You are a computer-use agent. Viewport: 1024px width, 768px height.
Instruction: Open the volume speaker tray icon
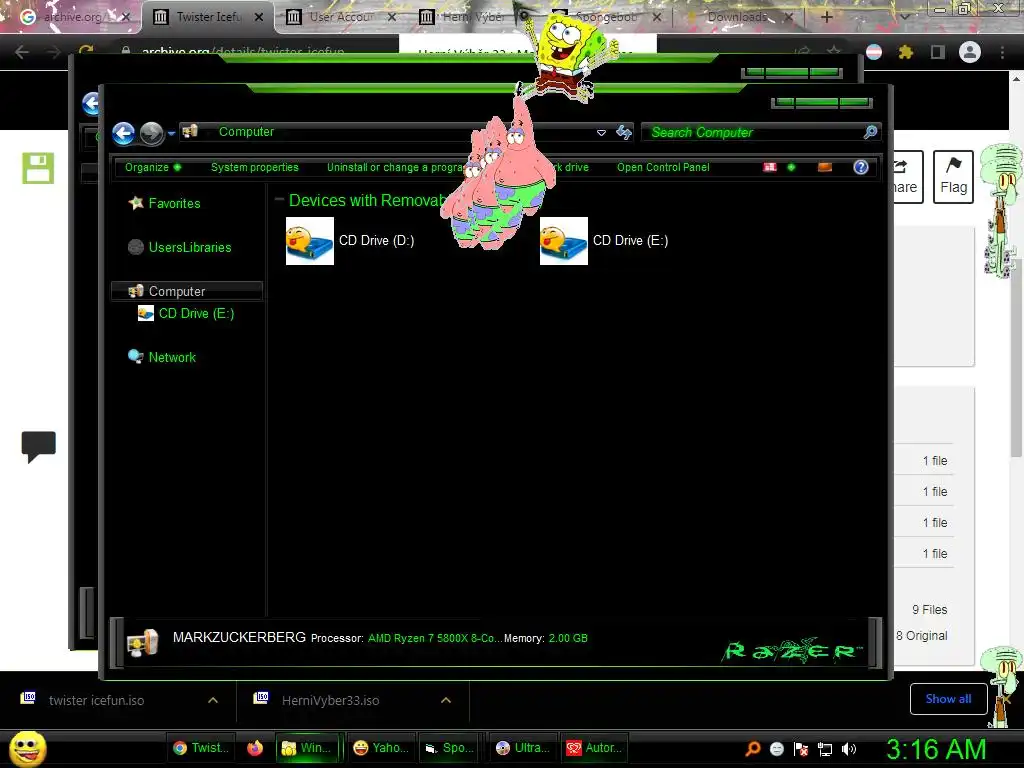tap(849, 749)
